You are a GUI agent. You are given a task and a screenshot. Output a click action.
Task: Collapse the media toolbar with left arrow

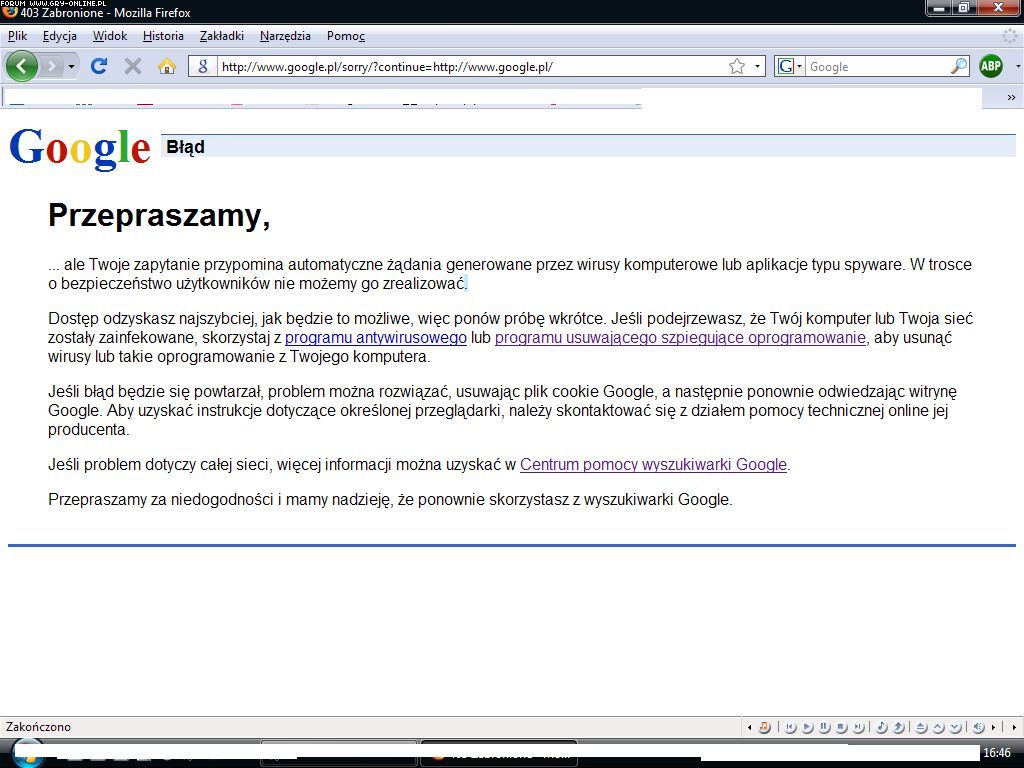749,727
